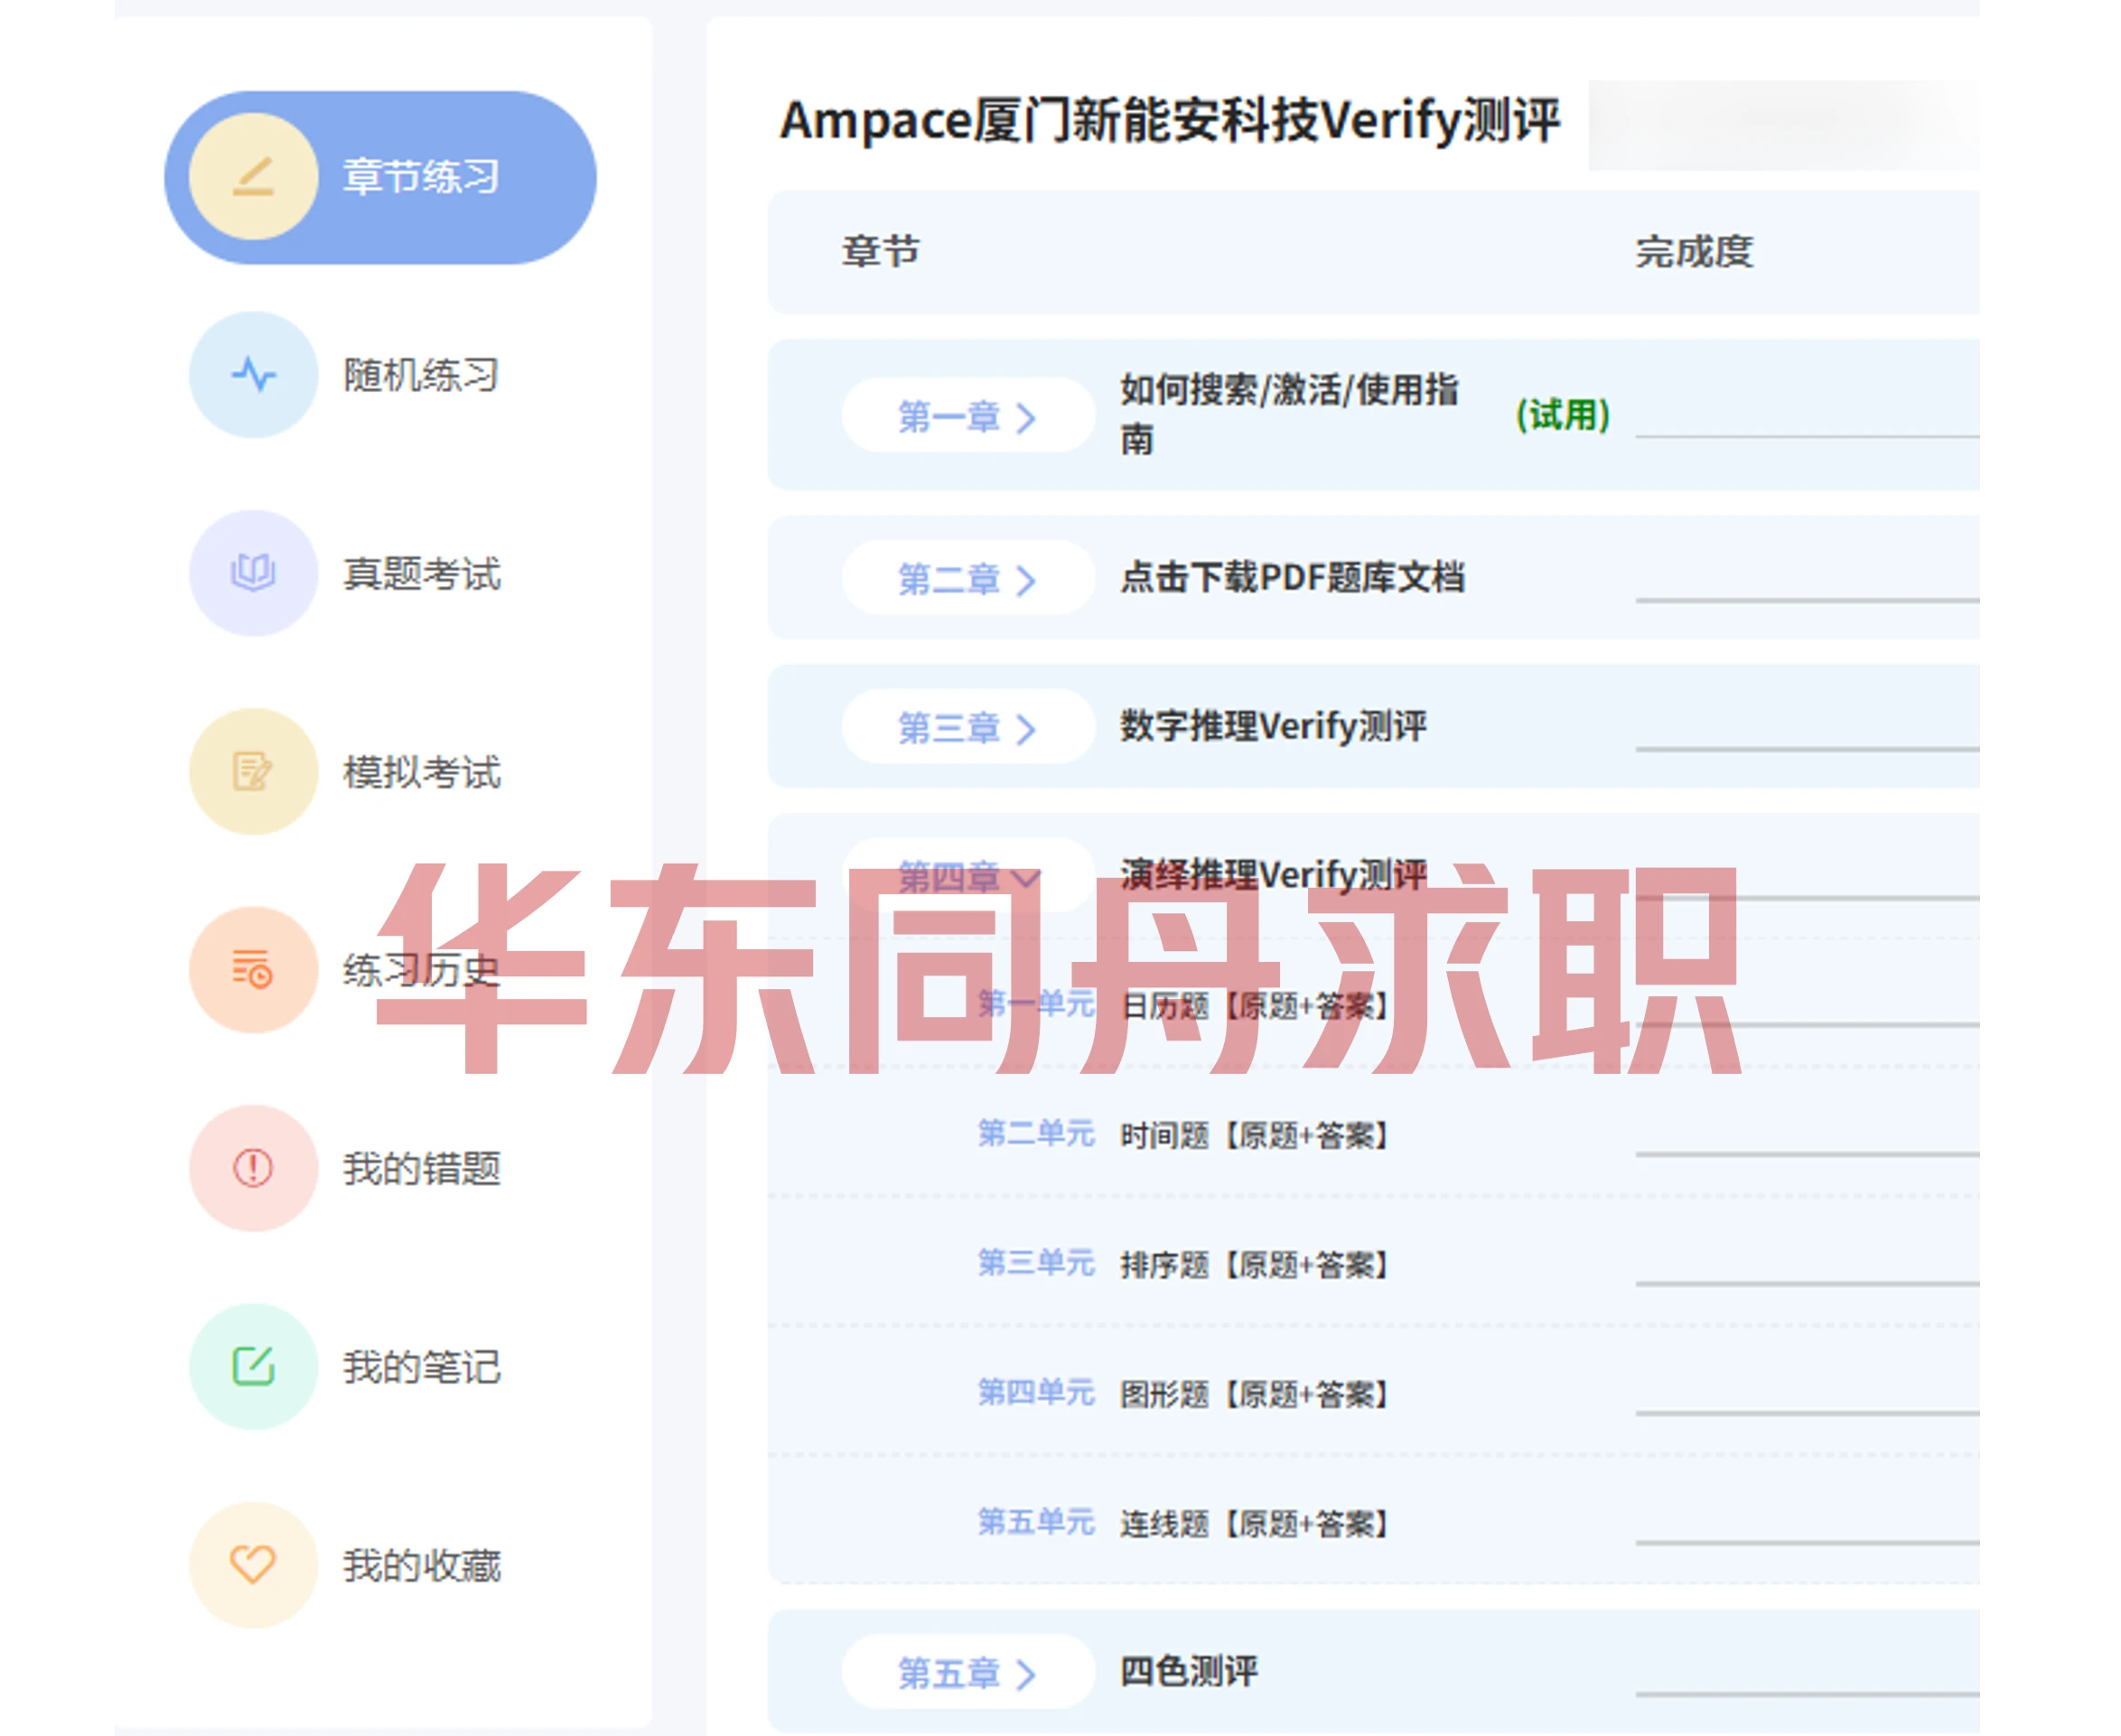Click the 我的错题 exclamation icon
Viewport: 2121px width, 1736px height.
(253, 1168)
